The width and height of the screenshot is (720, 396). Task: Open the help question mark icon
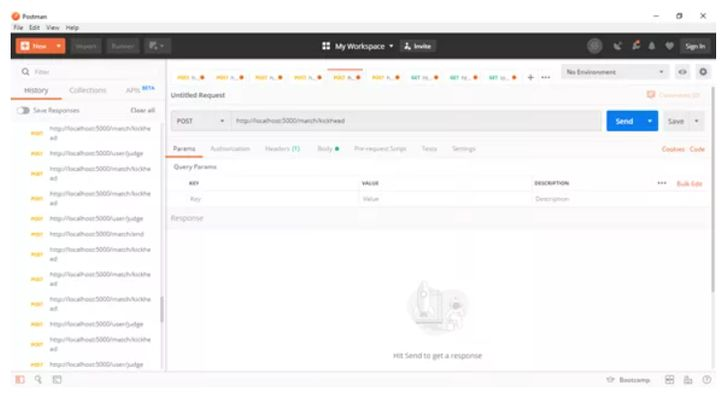tap(707, 379)
